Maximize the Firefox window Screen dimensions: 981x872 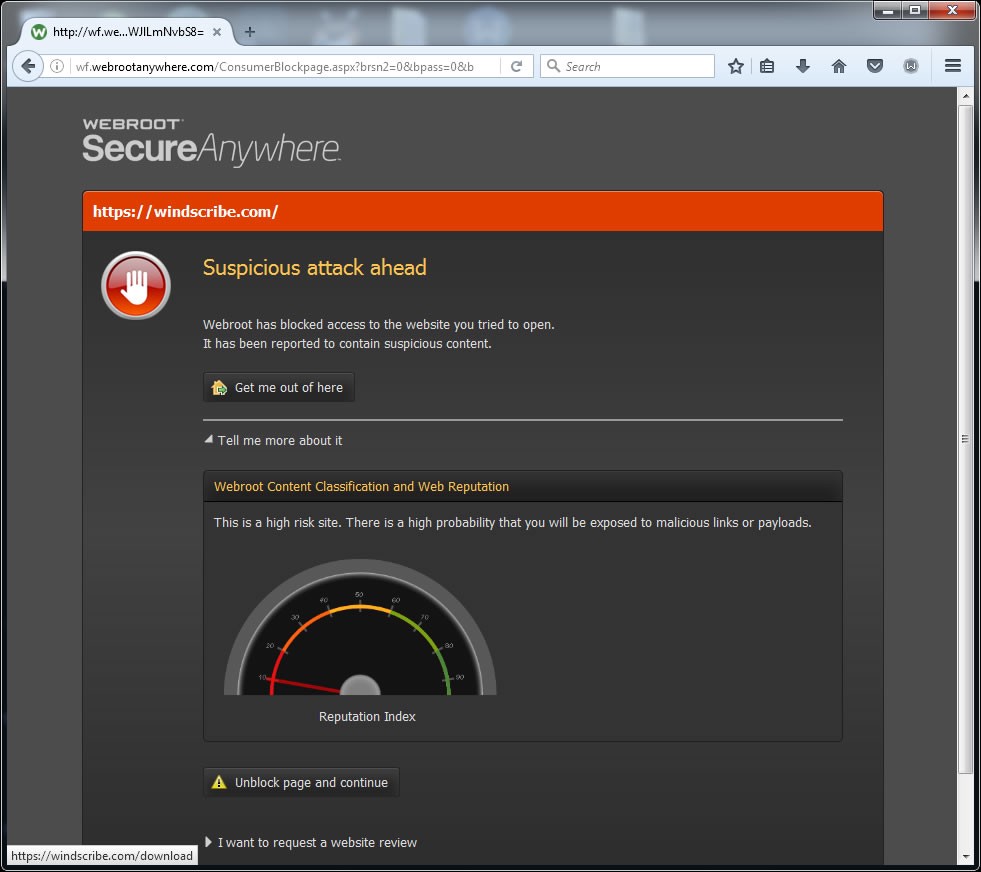pos(915,11)
